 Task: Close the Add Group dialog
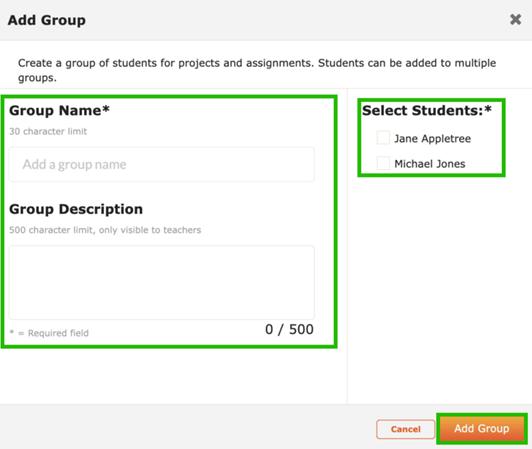tap(515, 19)
